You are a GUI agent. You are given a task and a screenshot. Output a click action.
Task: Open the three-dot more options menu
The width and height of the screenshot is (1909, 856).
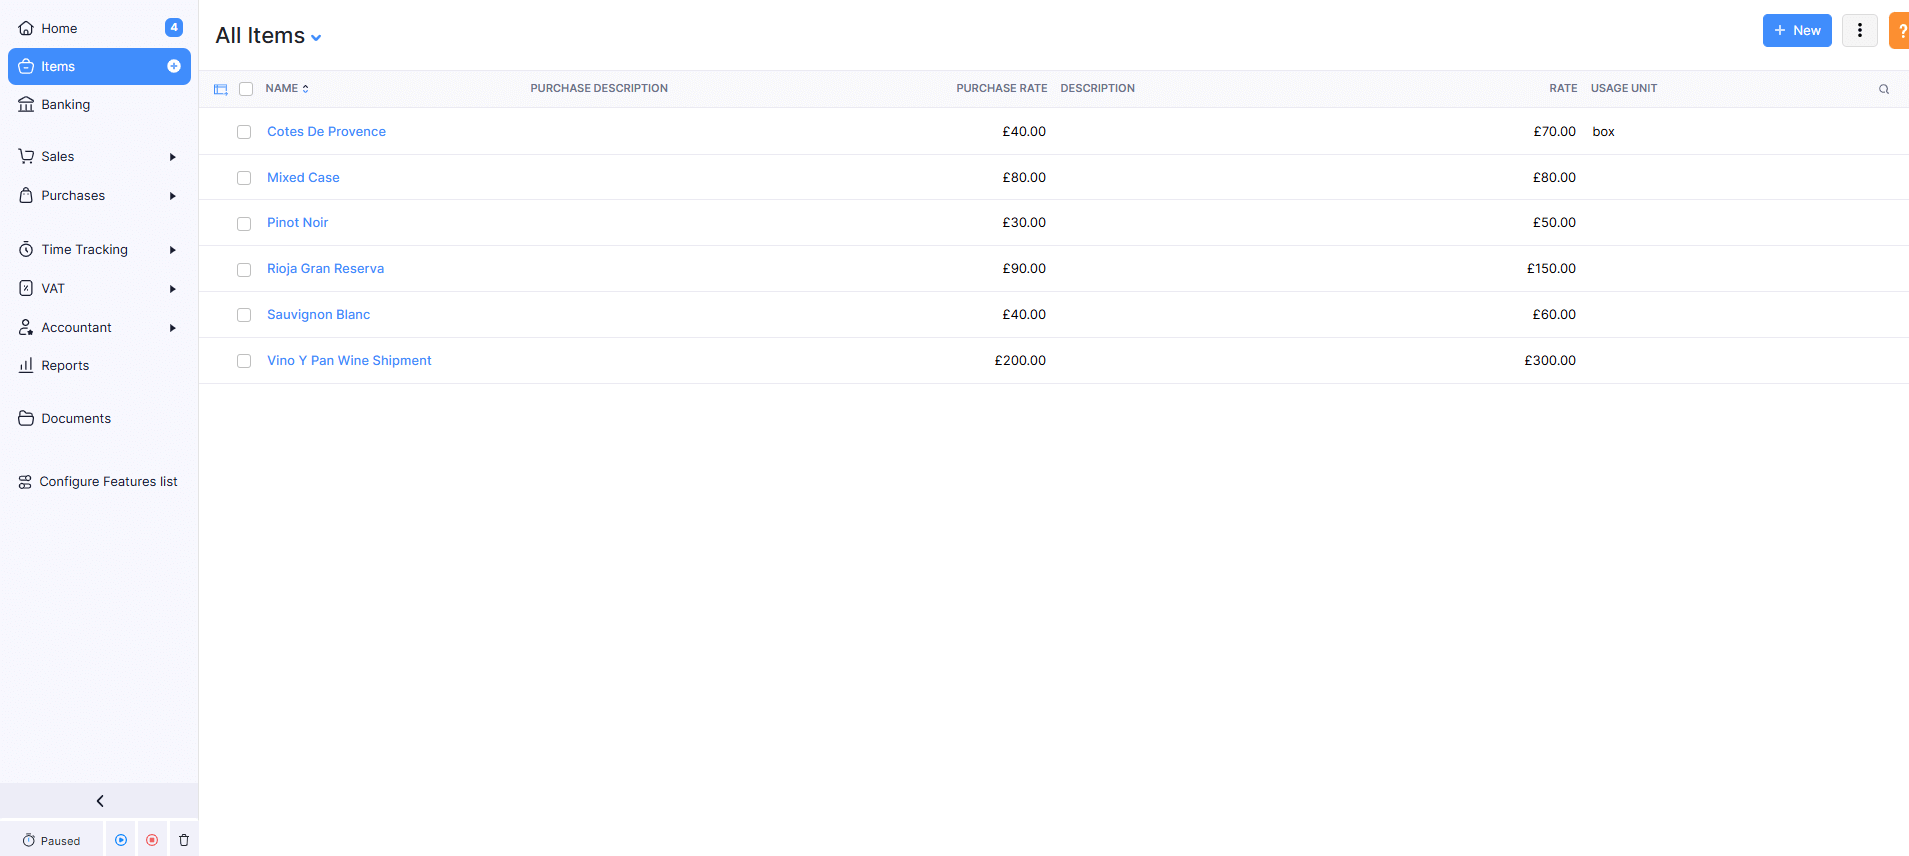point(1859,30)
